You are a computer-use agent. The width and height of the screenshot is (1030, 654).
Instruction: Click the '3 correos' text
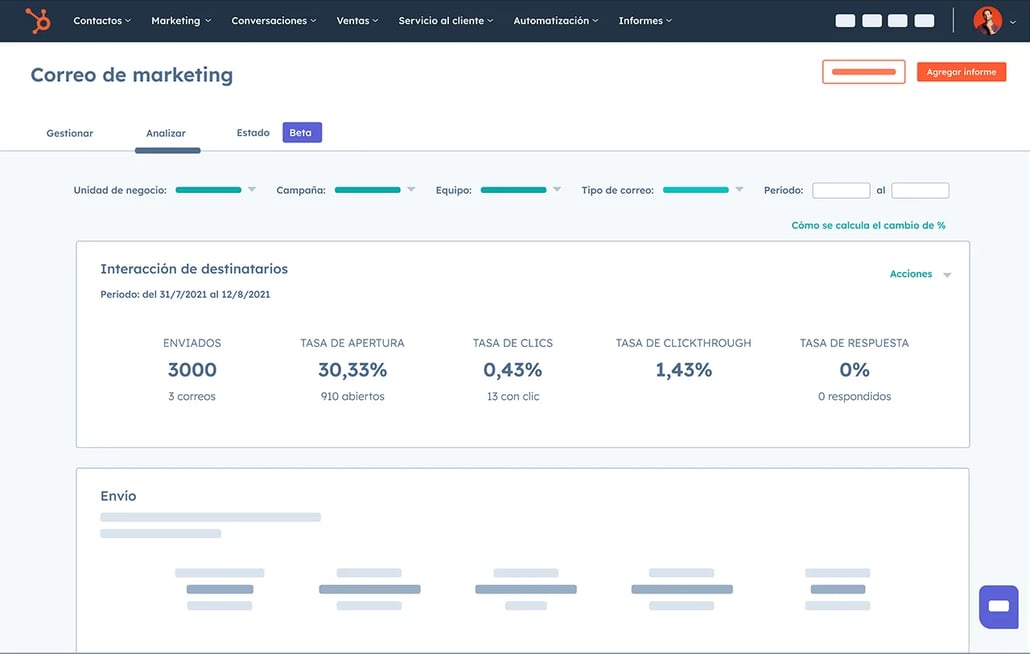192,397
